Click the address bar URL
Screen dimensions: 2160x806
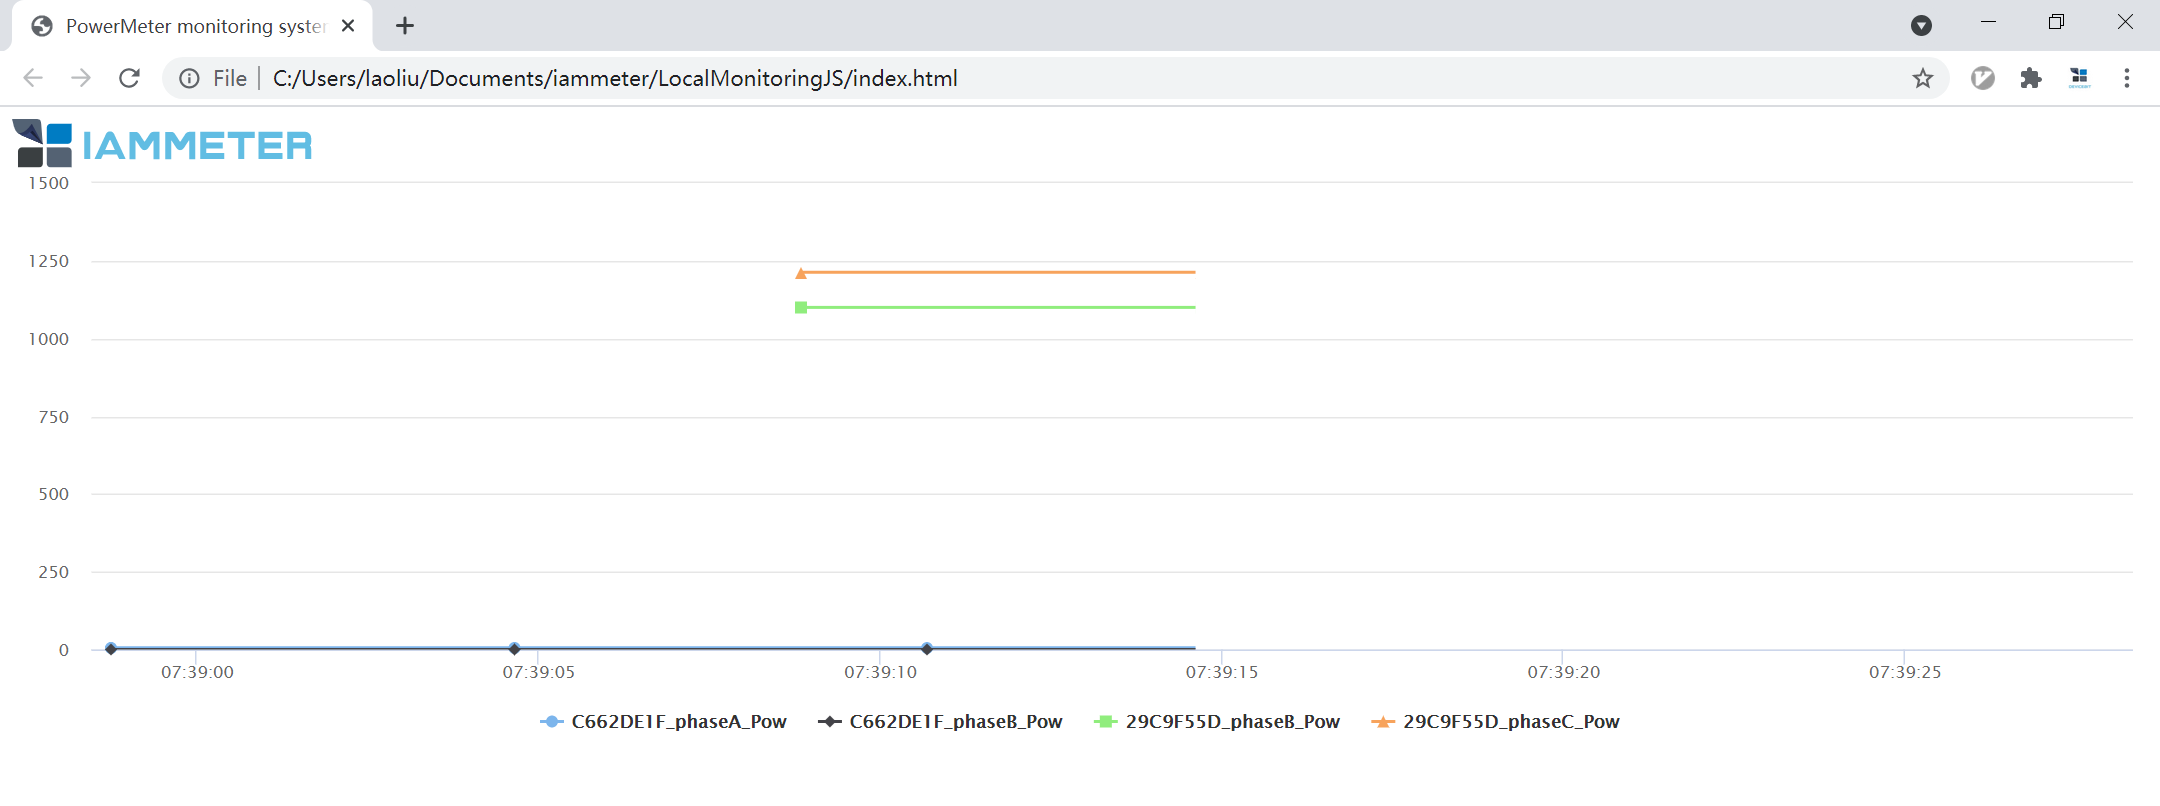point(615,78)
